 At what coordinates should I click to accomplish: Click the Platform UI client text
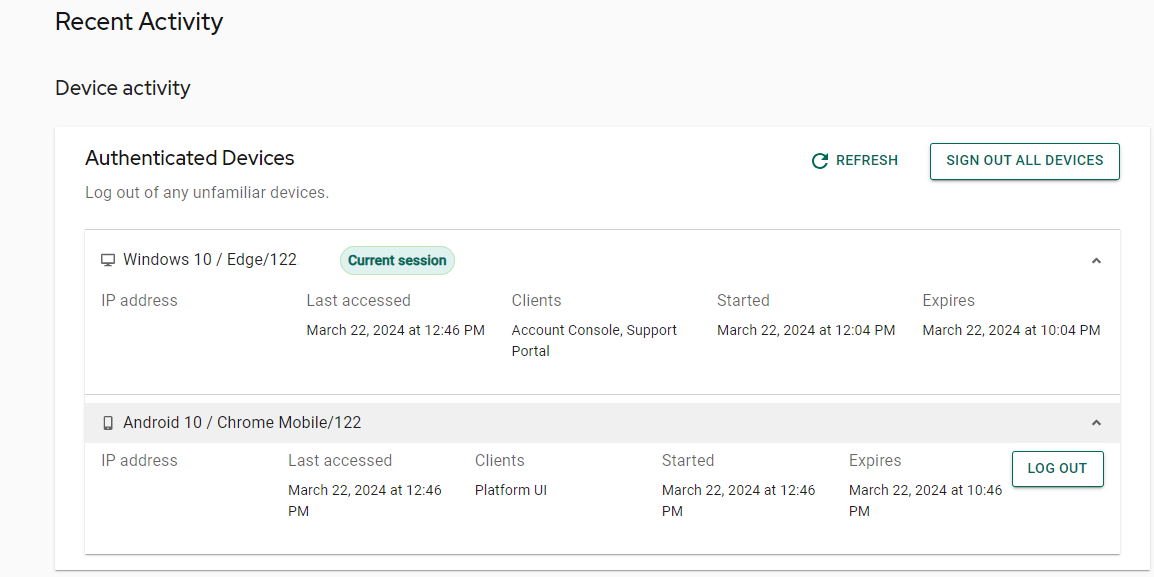pyautogui.click(x=511, y=490)
